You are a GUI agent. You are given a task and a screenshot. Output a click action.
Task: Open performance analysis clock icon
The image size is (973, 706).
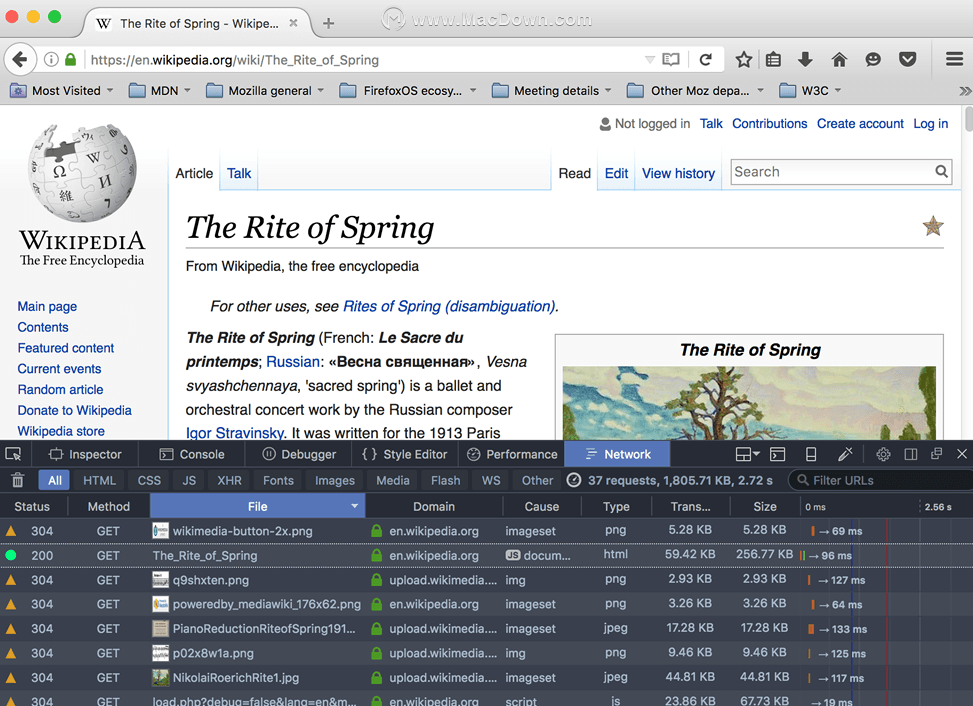click(x=574, y=480)
